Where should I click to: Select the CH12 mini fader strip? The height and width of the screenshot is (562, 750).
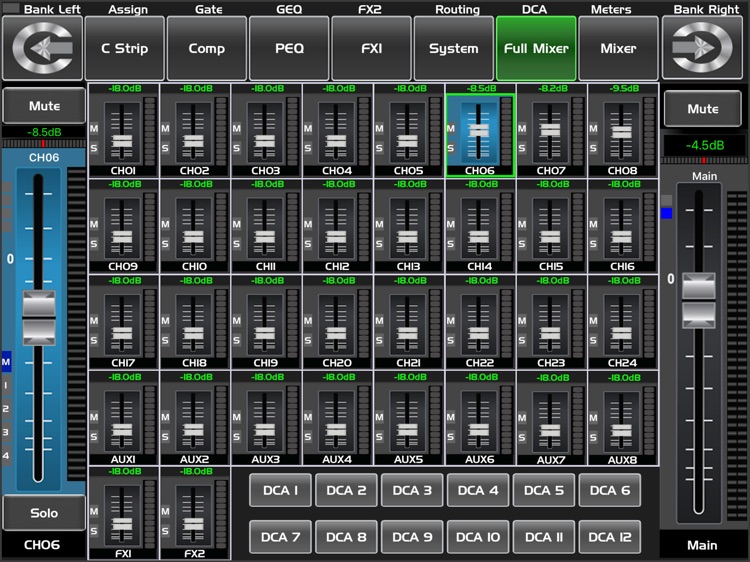point(337,226)
